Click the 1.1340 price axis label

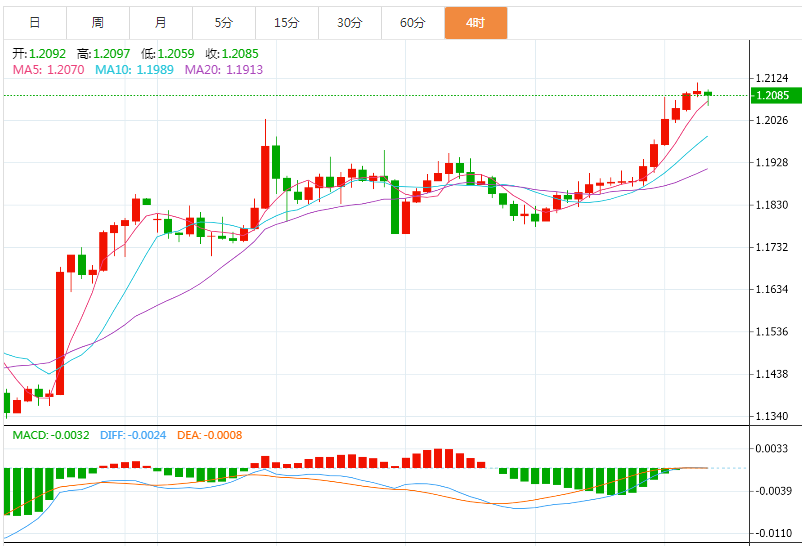[772, 416]
